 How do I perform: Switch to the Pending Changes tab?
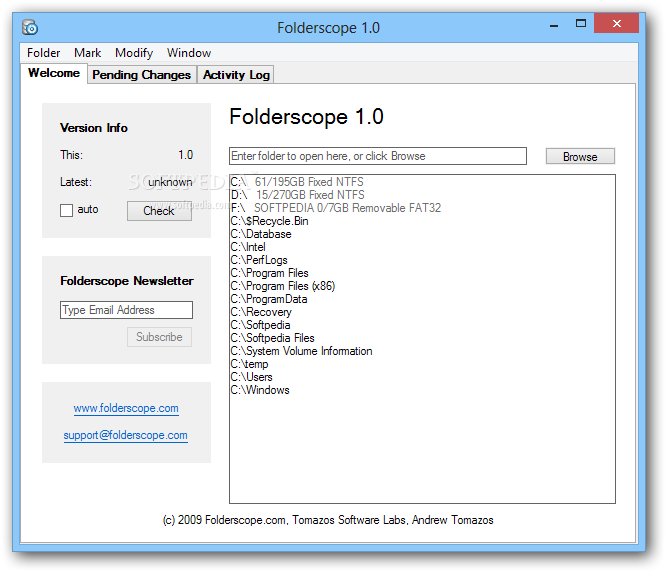[142, 75]
